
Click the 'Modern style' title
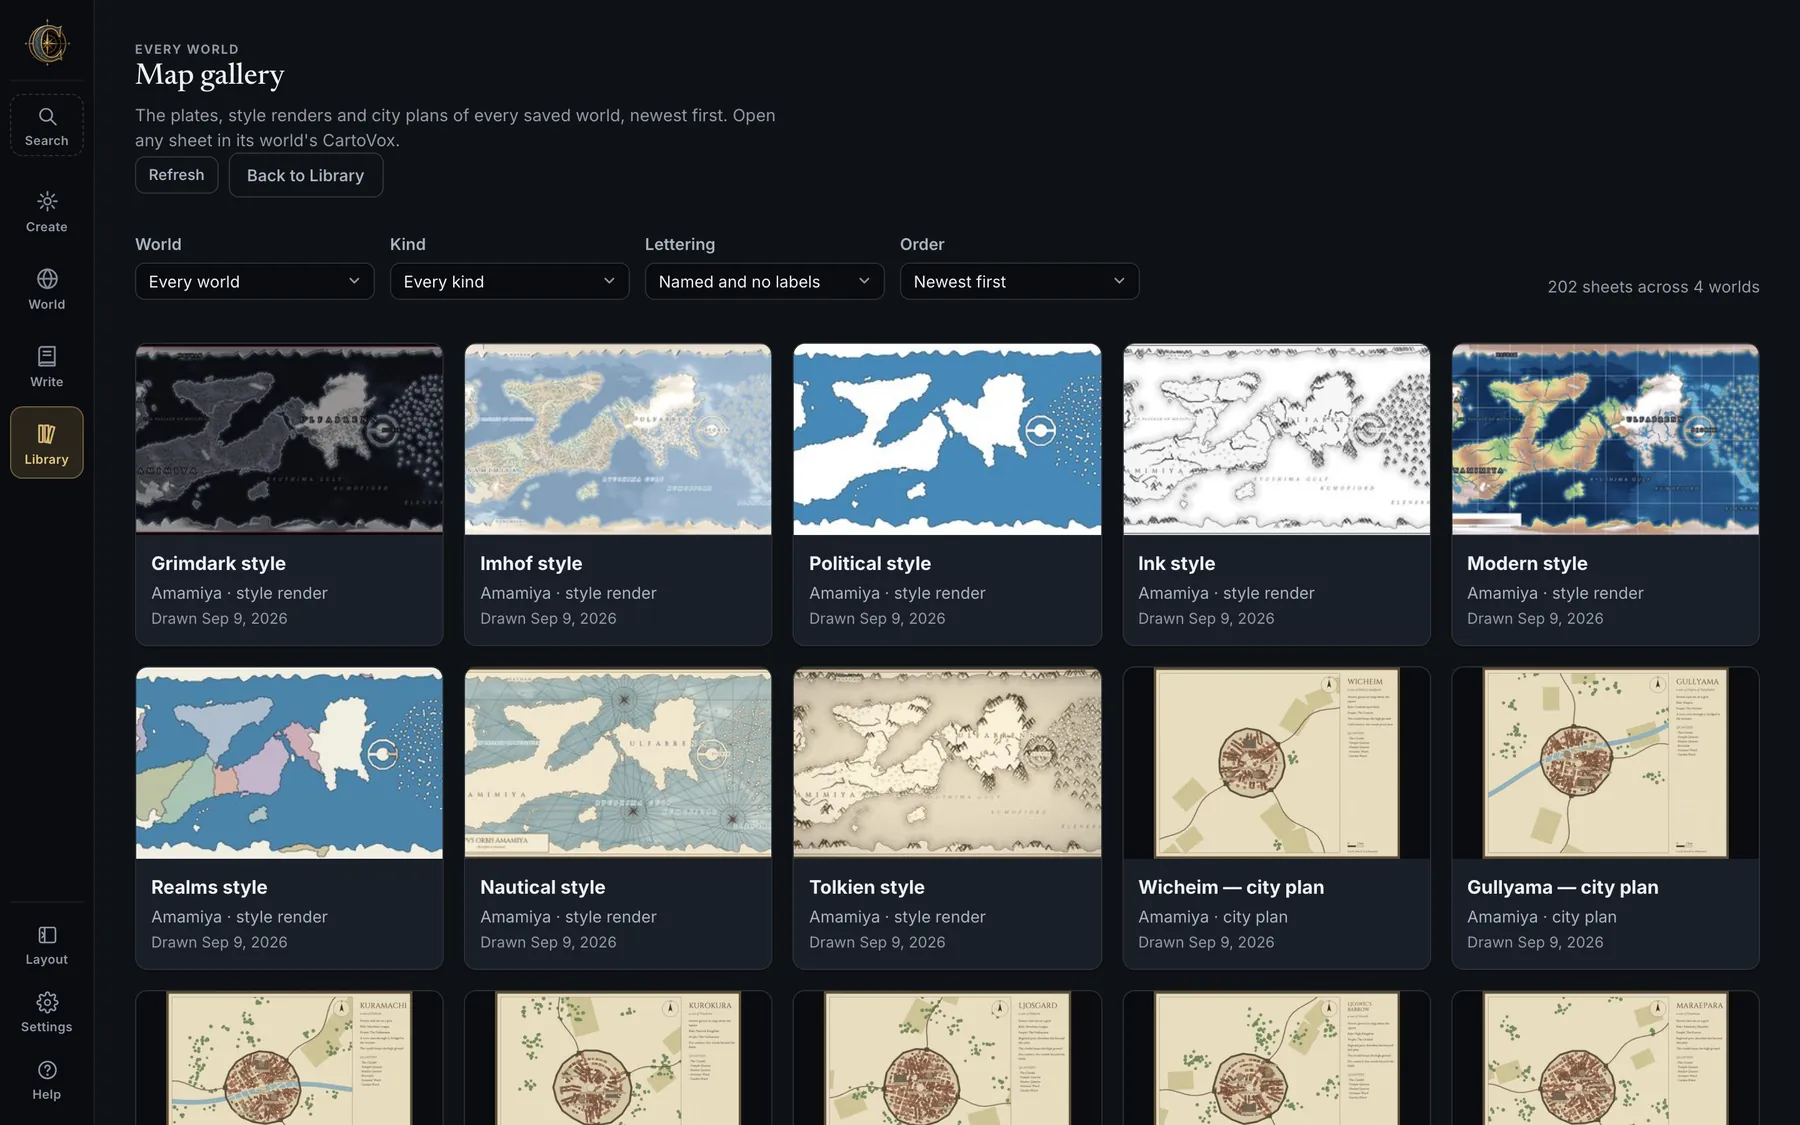pyautogui.click(x=1527, y=564)
